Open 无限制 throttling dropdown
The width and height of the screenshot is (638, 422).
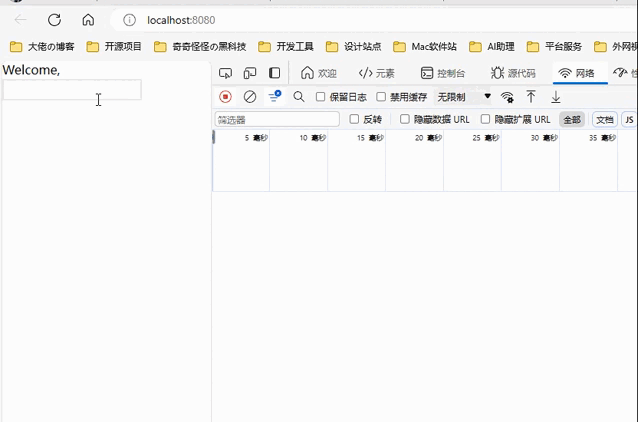coord(464,97)
